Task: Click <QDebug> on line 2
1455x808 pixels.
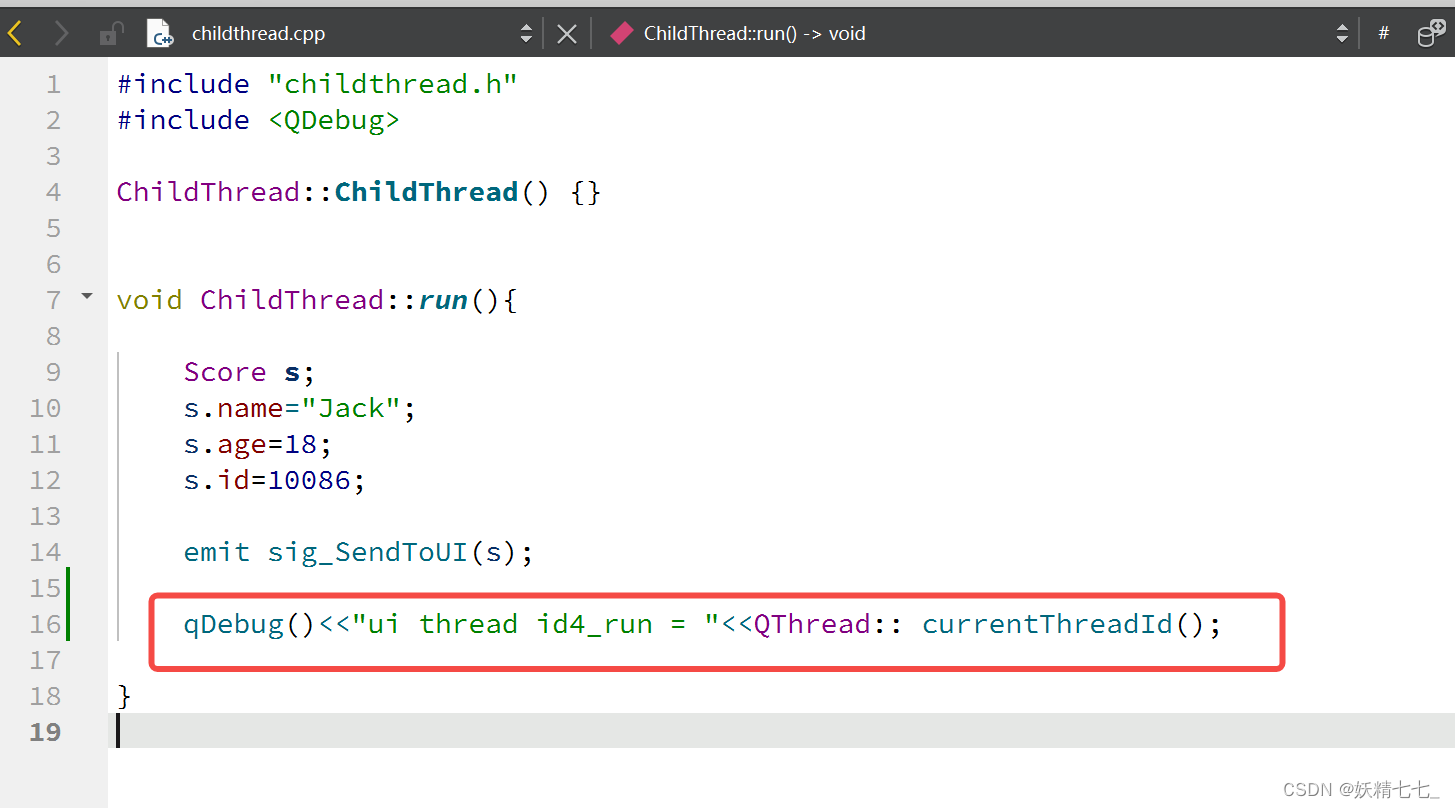Action: coord(334,120)
